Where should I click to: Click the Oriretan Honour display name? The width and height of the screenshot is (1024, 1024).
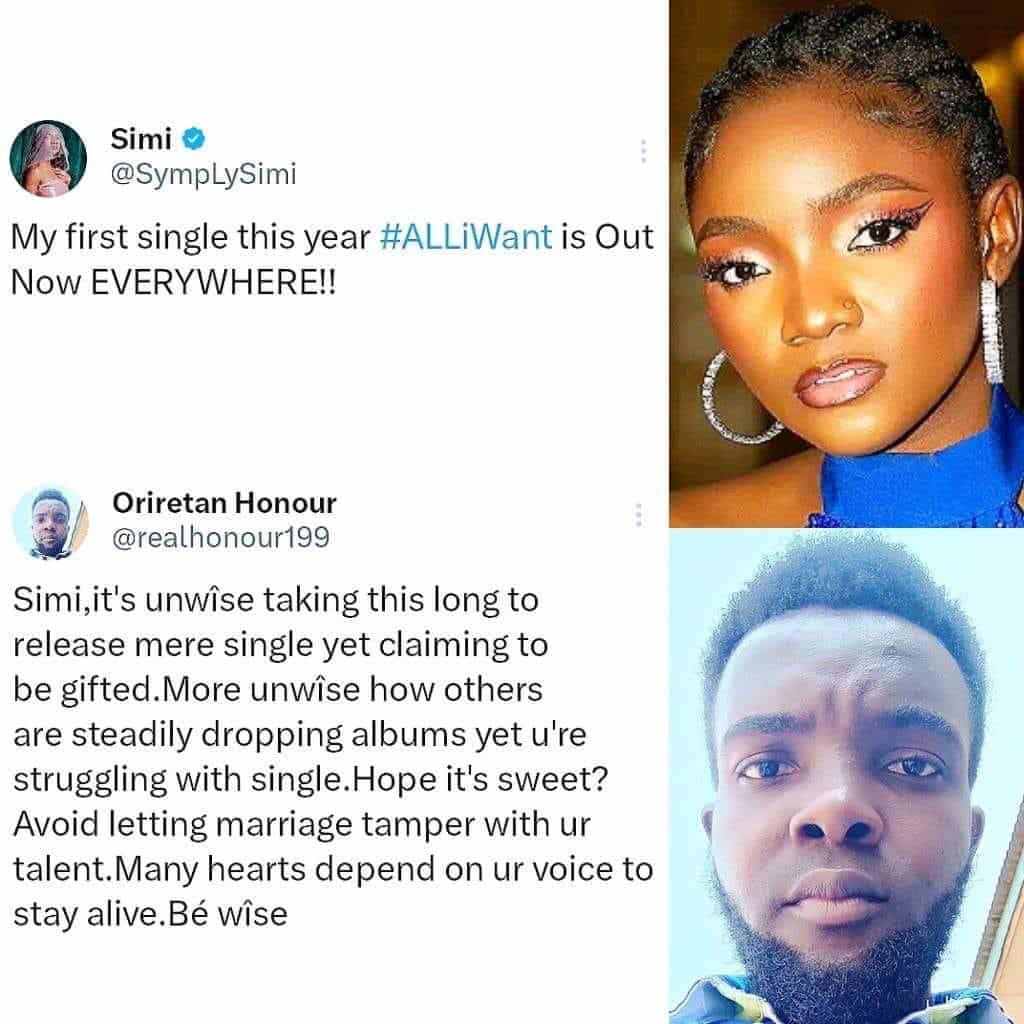click(224, 502)
